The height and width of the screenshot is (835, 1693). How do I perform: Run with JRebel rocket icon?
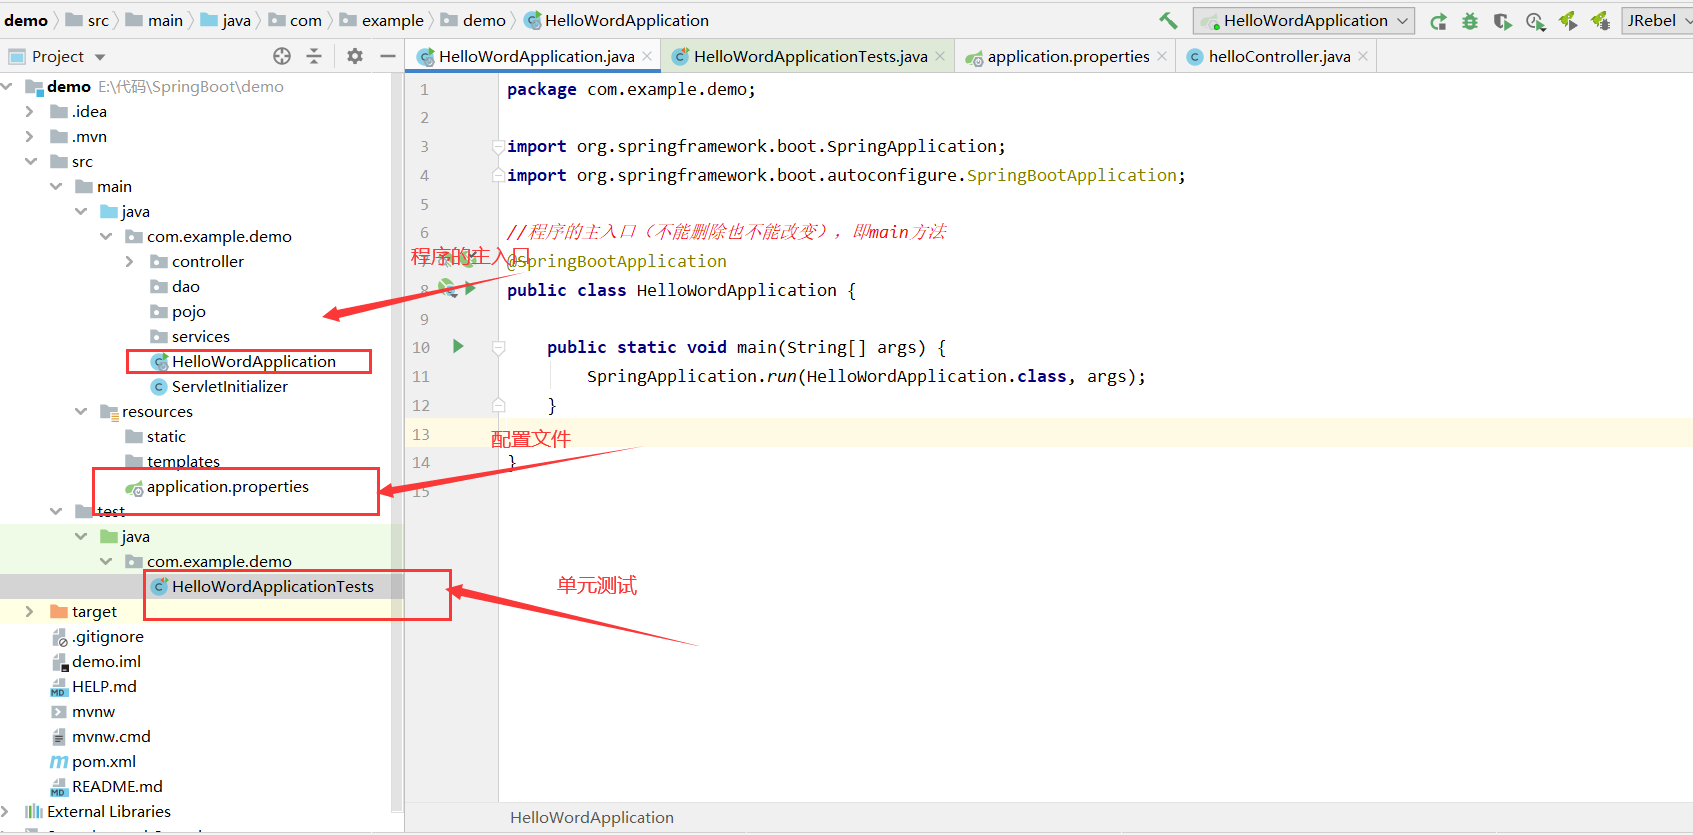point(1568,21)
